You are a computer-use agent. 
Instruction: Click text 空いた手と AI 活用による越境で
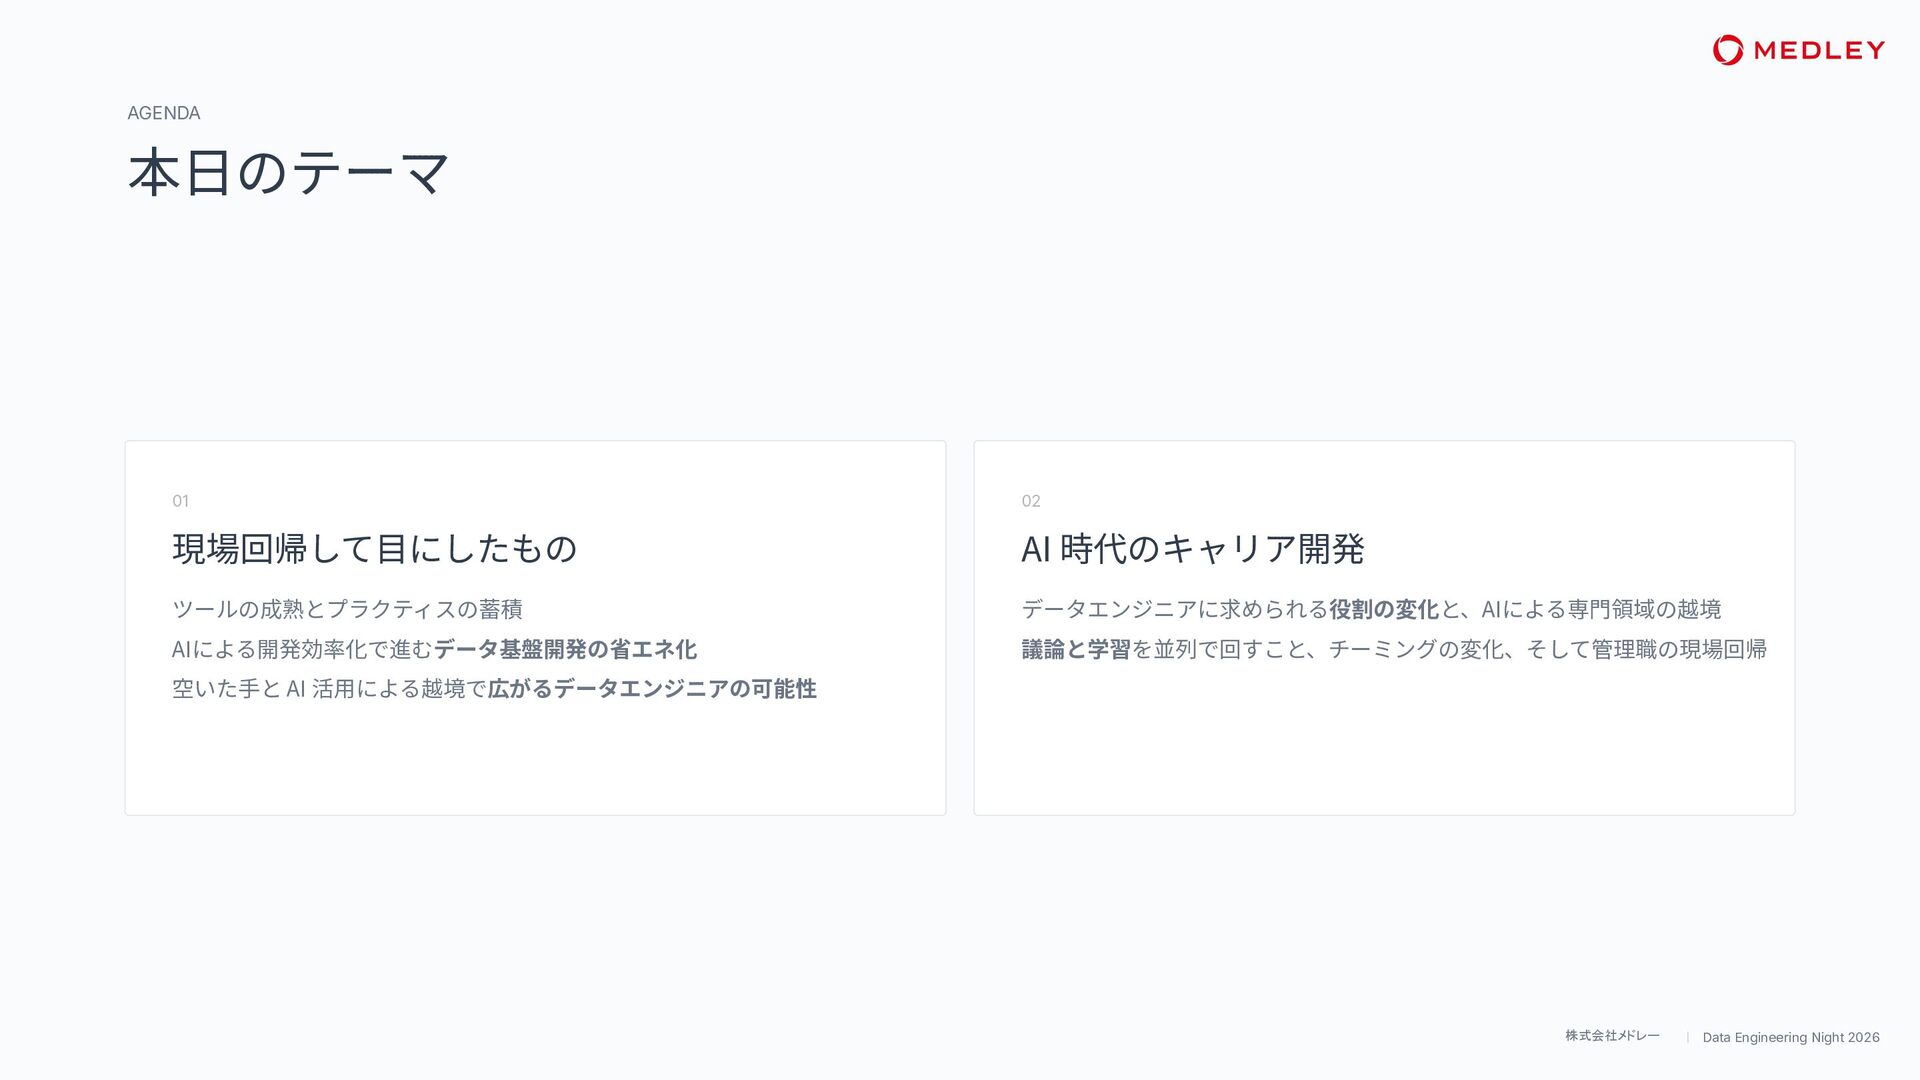pyautogui.click(x=329, y=689)
